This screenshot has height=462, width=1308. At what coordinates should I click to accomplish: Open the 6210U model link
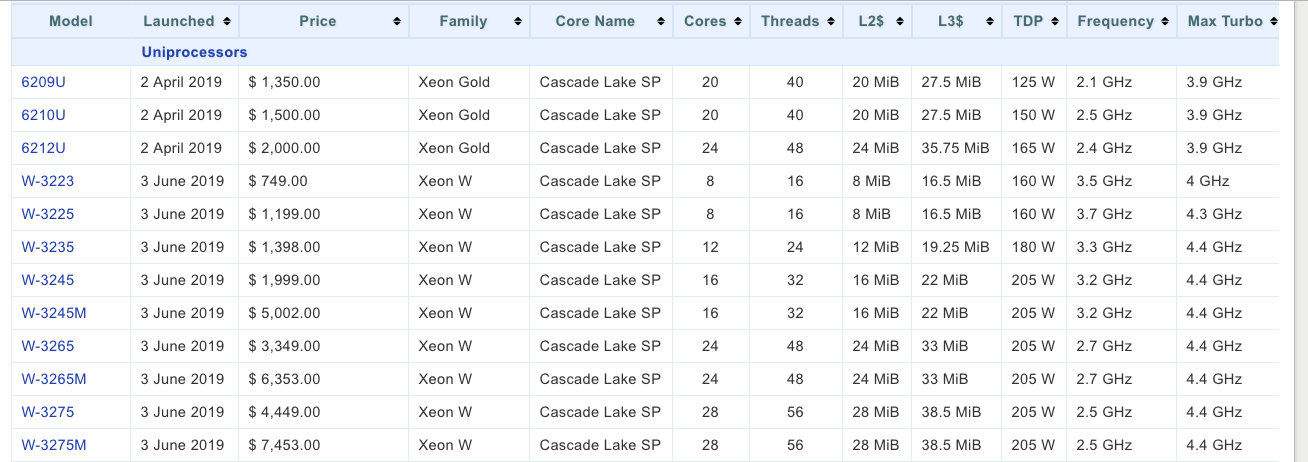pyautogui.click(x=43, y=115)
